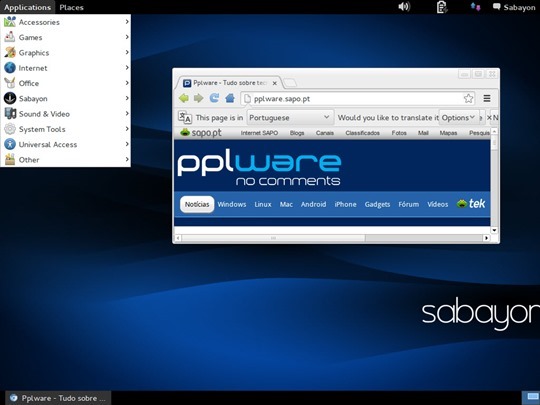Viewport: 540px width, 405px height.
Task: Expand the Office submenu arrow
Action: 127,83
